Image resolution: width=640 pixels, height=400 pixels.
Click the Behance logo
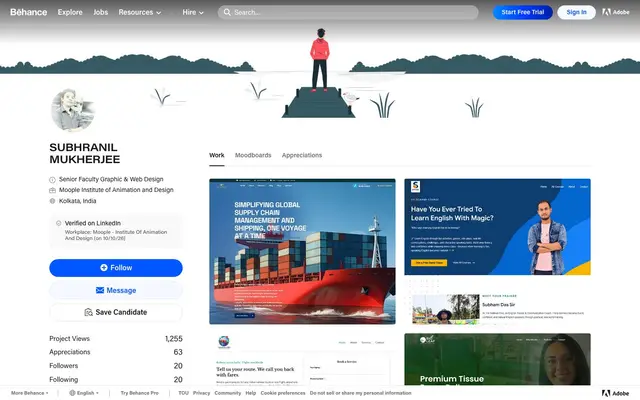29,12
